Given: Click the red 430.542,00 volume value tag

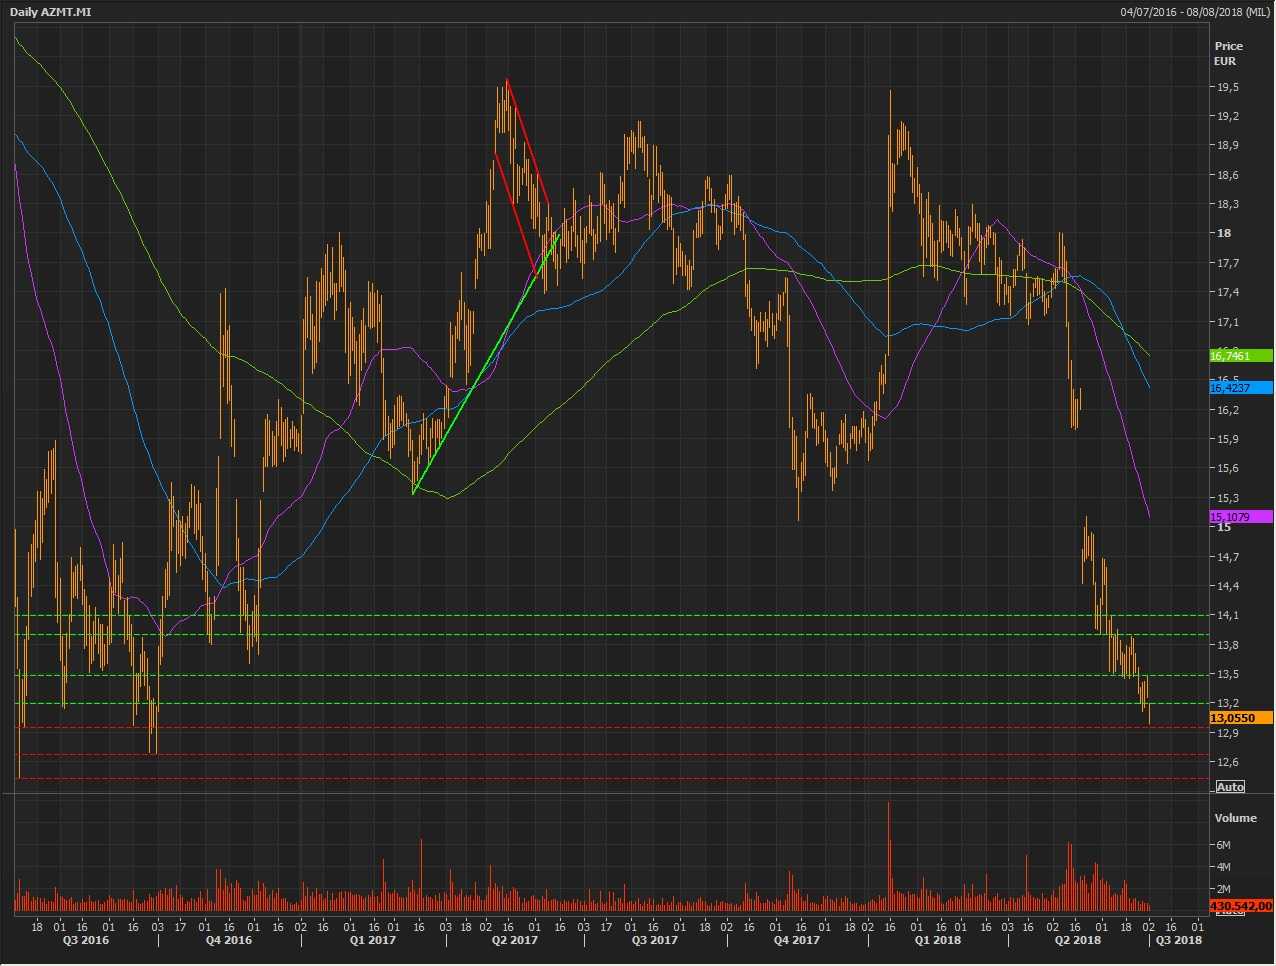Looking at the screenshot, I should [x=1240, y=906].
